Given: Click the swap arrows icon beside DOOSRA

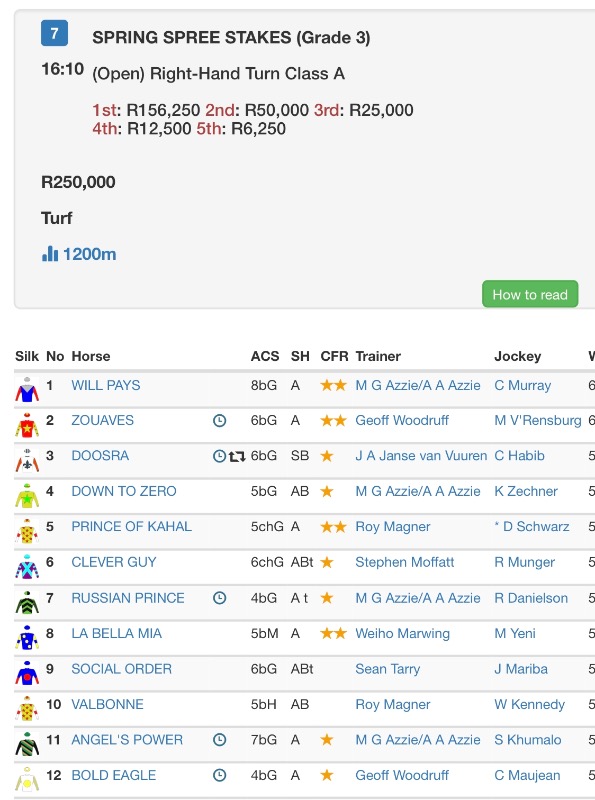Looking at the screenshot, I should tap(237, 456).
